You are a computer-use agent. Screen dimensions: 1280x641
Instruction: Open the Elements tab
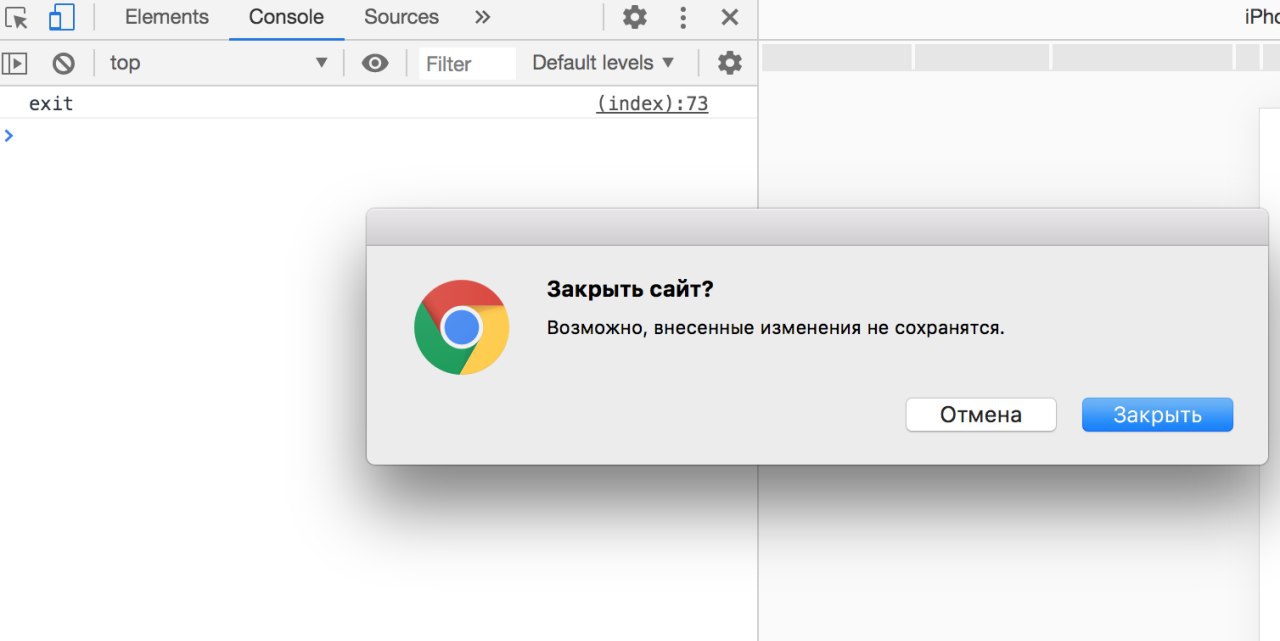click(x=167, y=17)
